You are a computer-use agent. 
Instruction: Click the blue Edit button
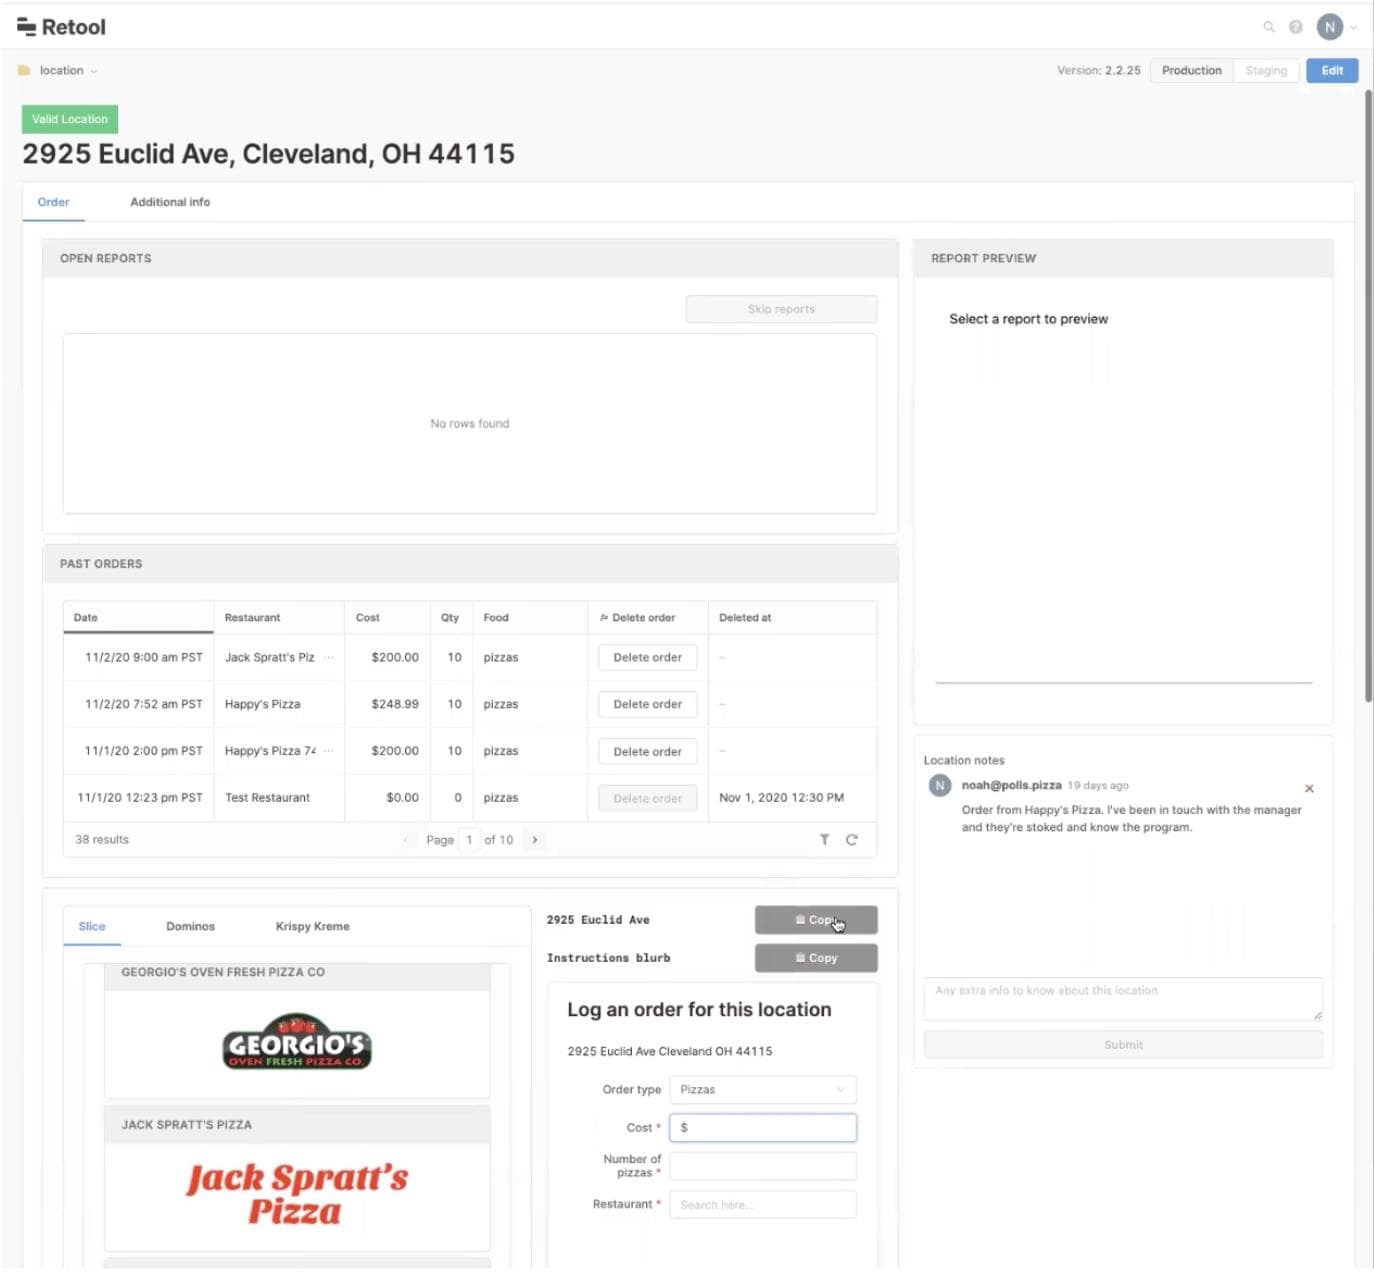pyautogui.click(x=1331, y=71)
